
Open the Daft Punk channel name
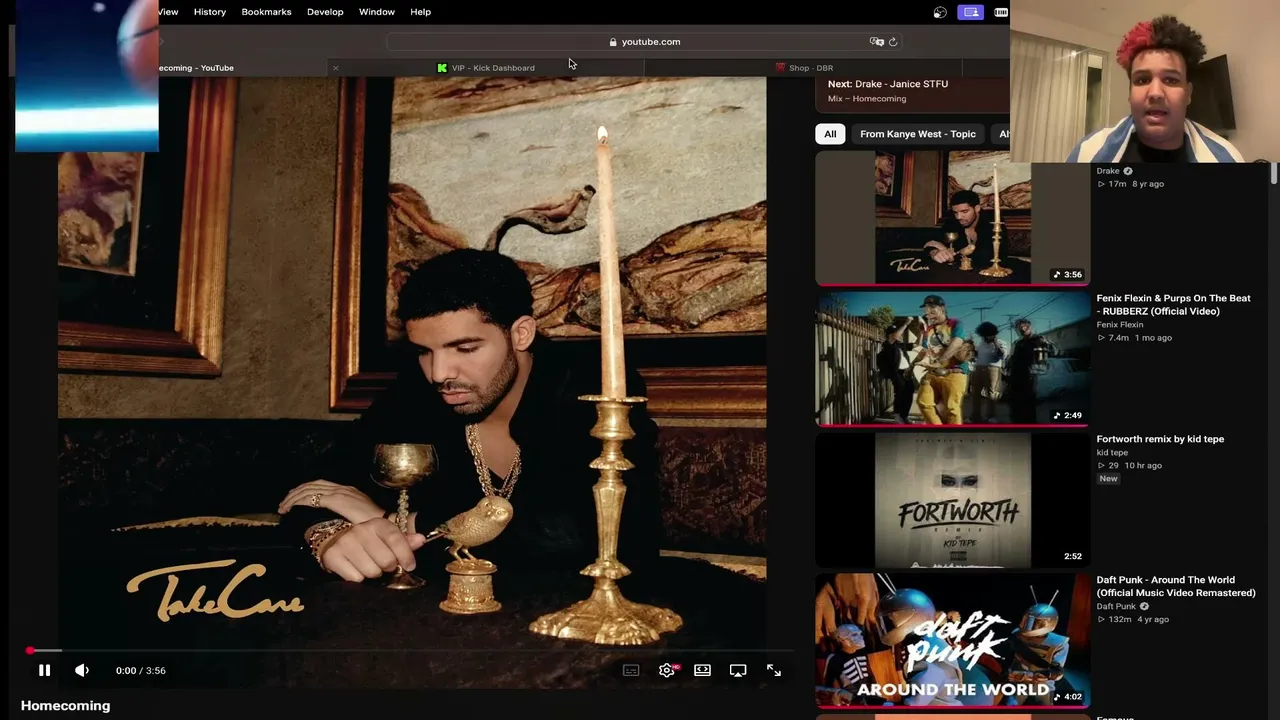click(x=1116, y=606)
